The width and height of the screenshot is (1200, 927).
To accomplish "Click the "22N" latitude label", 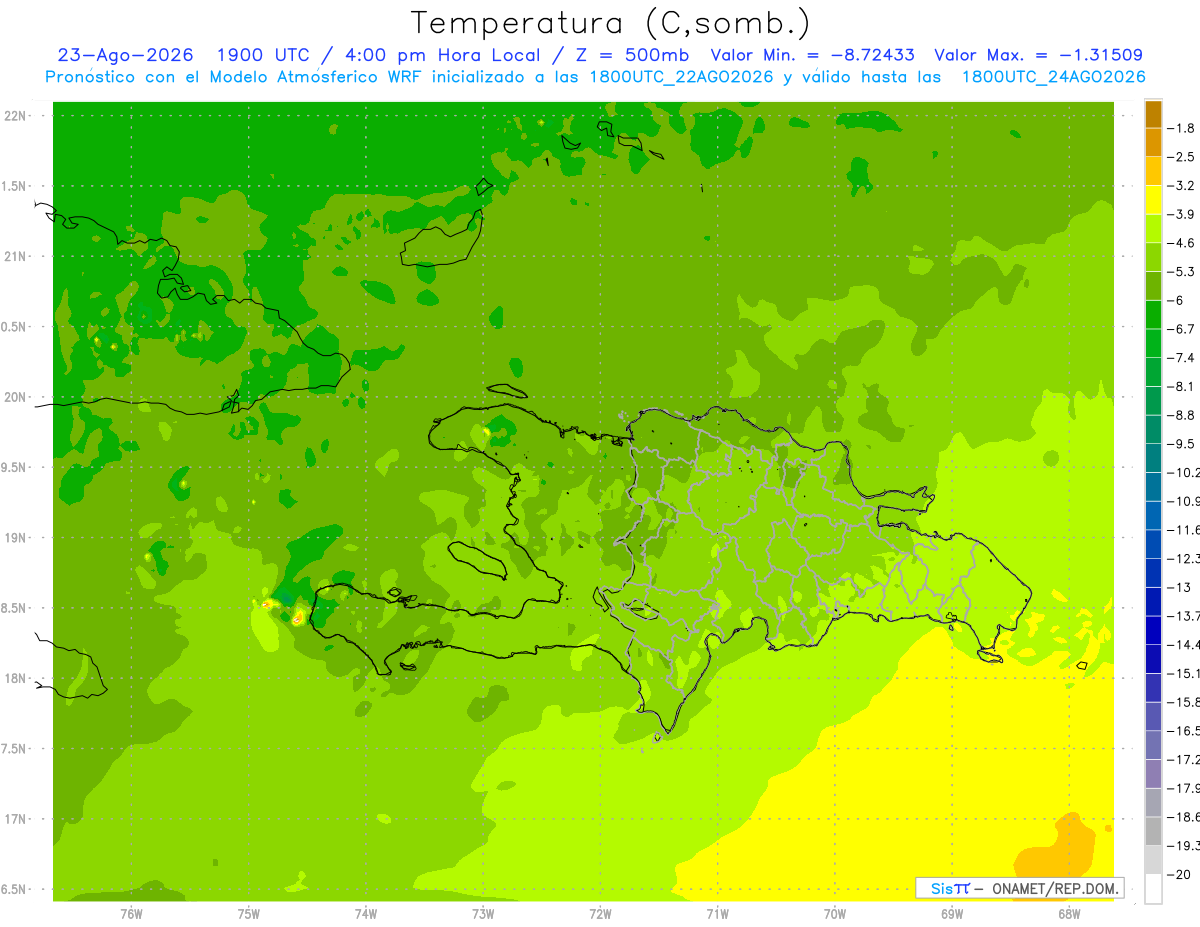I will click(x=16, y=116).
